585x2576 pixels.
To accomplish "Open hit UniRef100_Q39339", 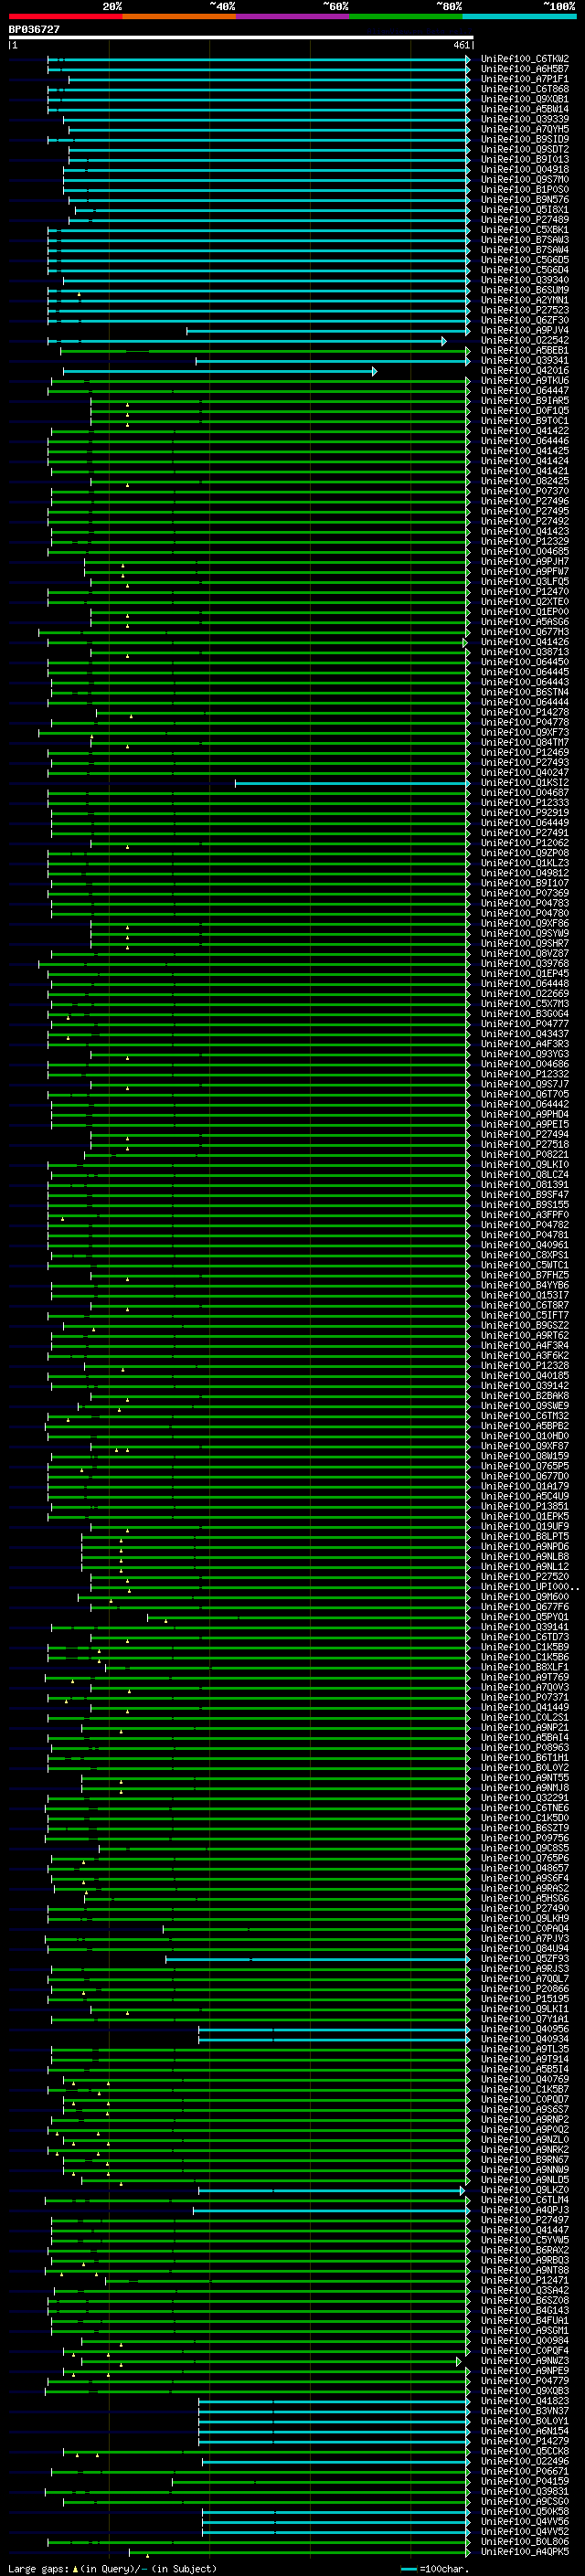I will coord(524,119).
